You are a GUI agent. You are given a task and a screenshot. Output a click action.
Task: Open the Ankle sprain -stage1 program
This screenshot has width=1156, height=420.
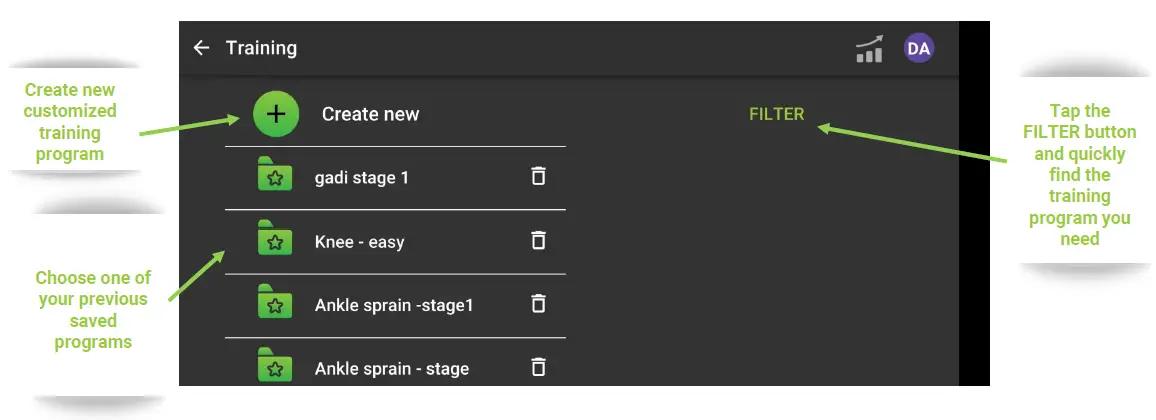click(393, 305)
